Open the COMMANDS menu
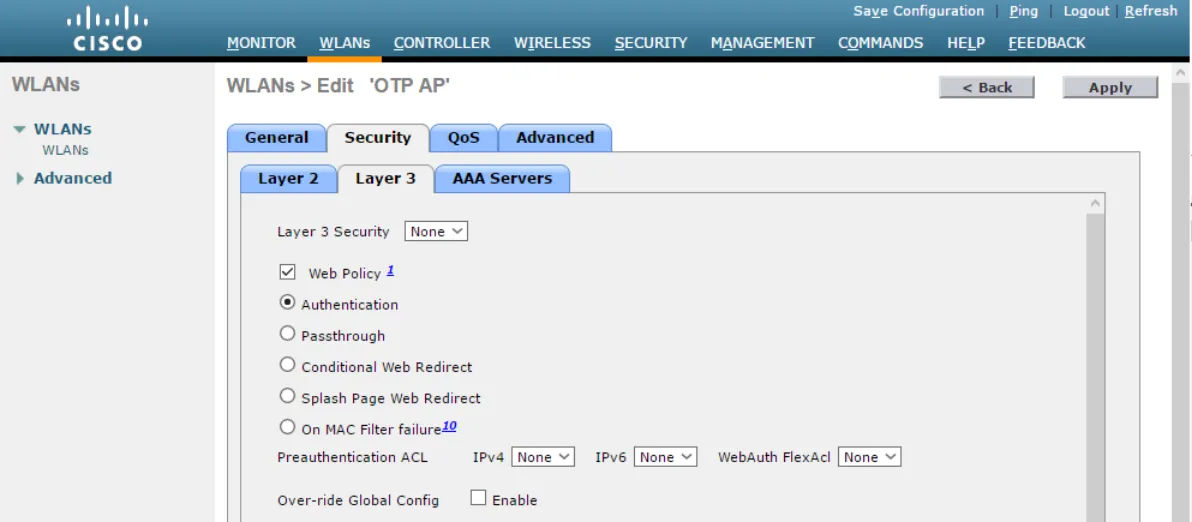 pos(880,43)
